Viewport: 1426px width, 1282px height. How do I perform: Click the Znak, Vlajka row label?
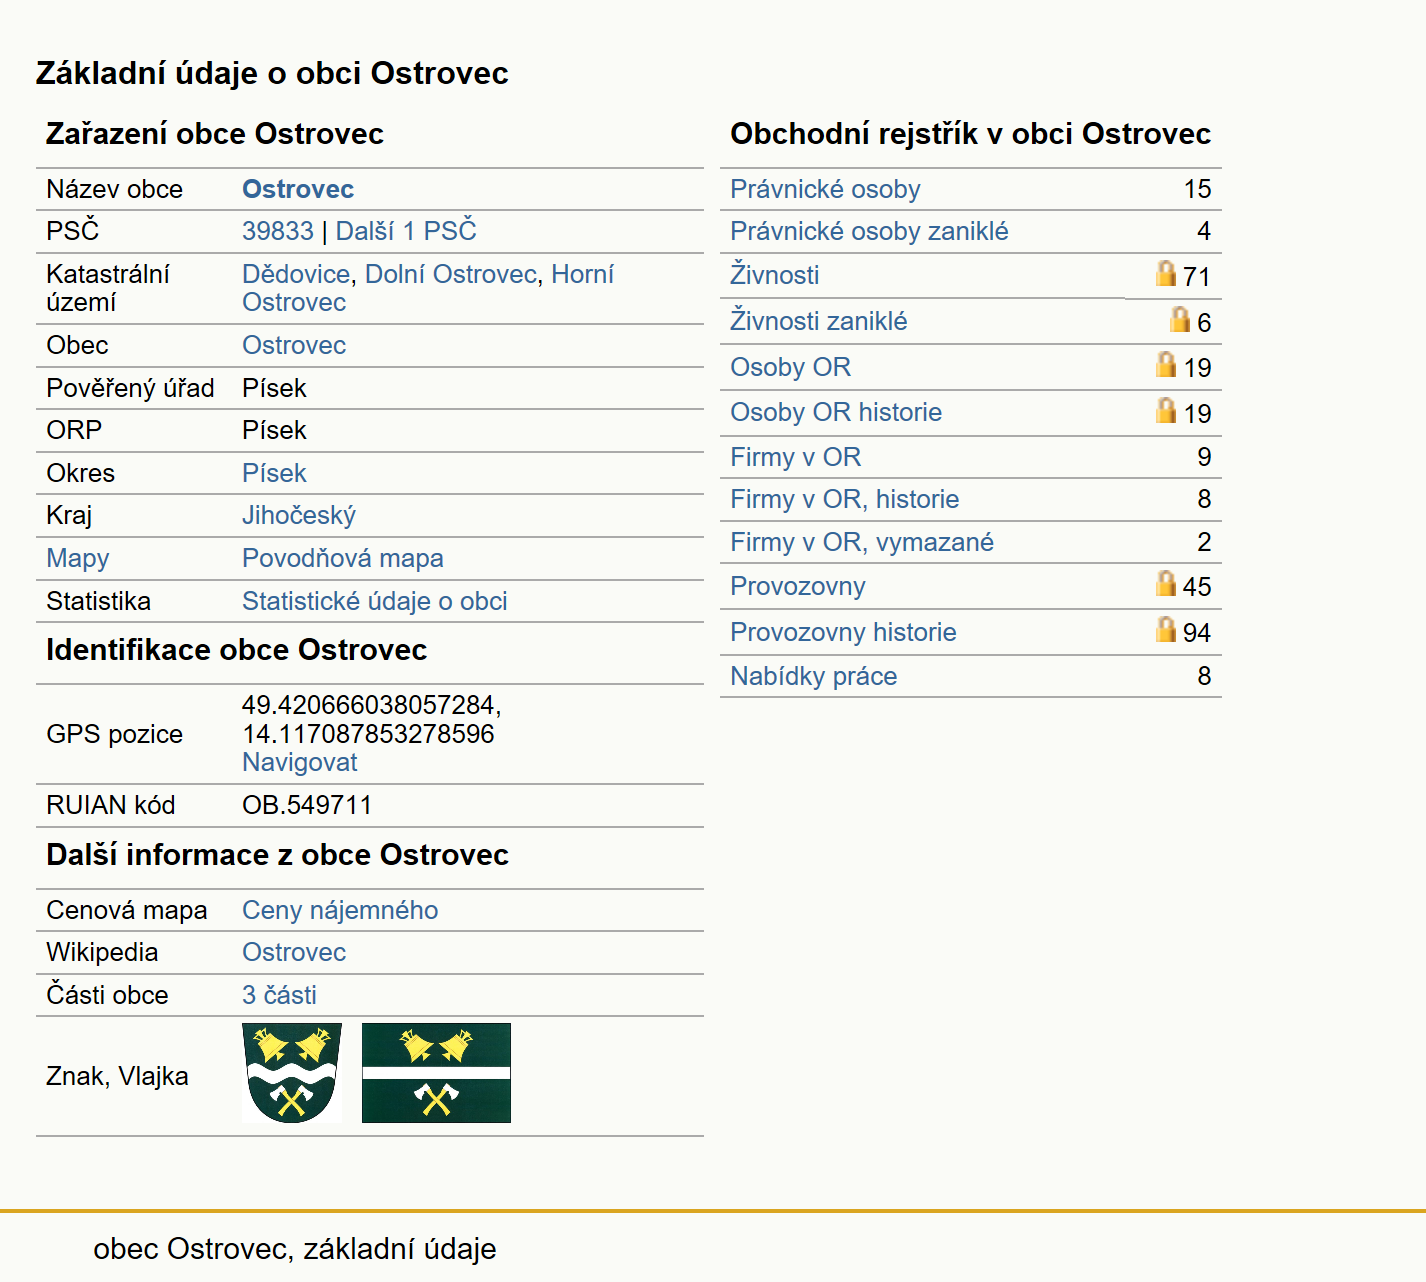pos(117,1076)
